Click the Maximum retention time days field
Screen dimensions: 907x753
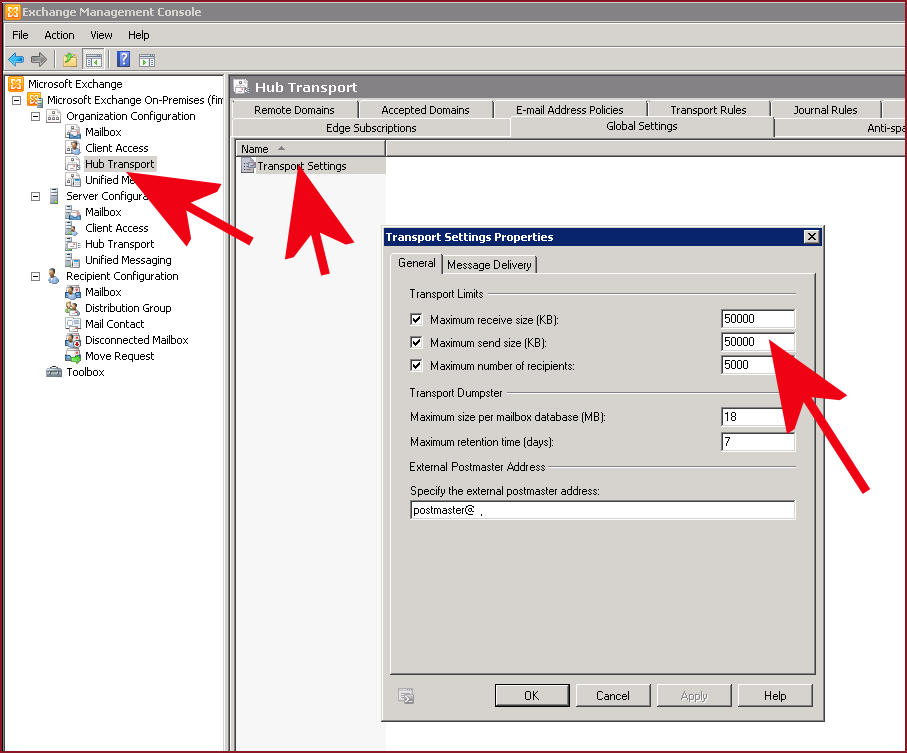(x=758, y=442)
